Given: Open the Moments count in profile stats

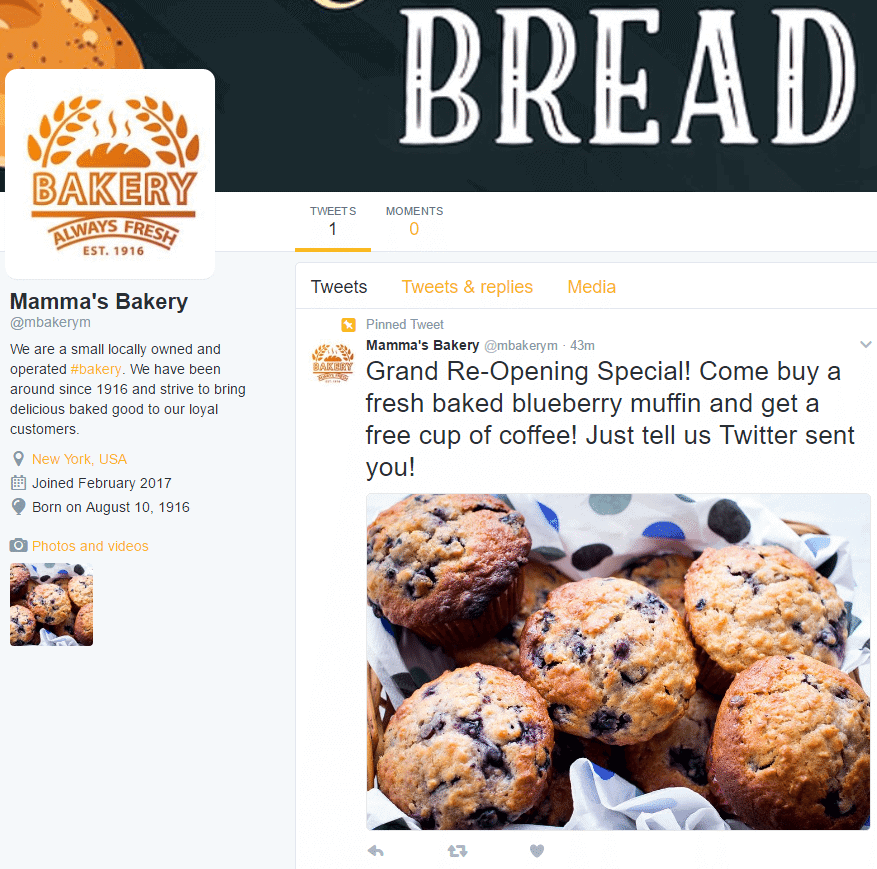Looking at the screenshot, I should (x=414, y=221).
